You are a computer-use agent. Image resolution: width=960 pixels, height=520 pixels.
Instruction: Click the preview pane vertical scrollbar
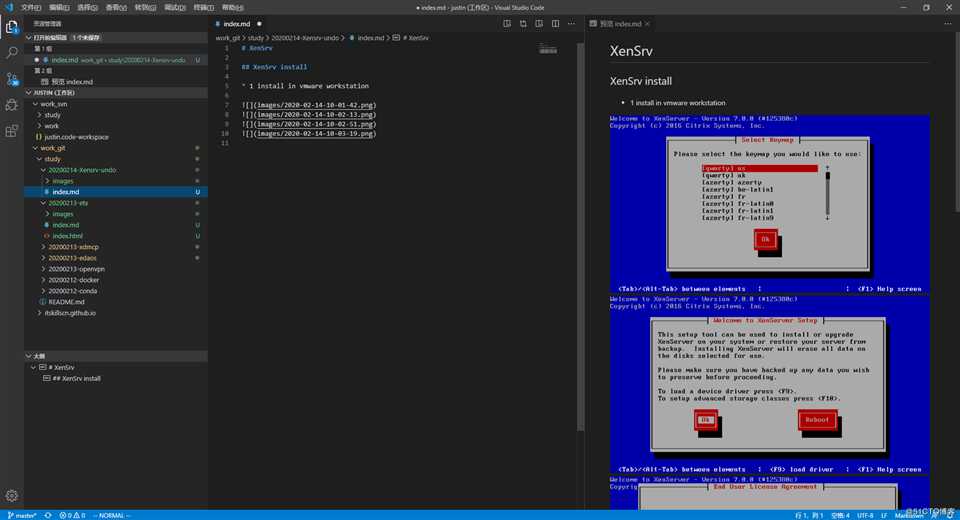[957, 122]
